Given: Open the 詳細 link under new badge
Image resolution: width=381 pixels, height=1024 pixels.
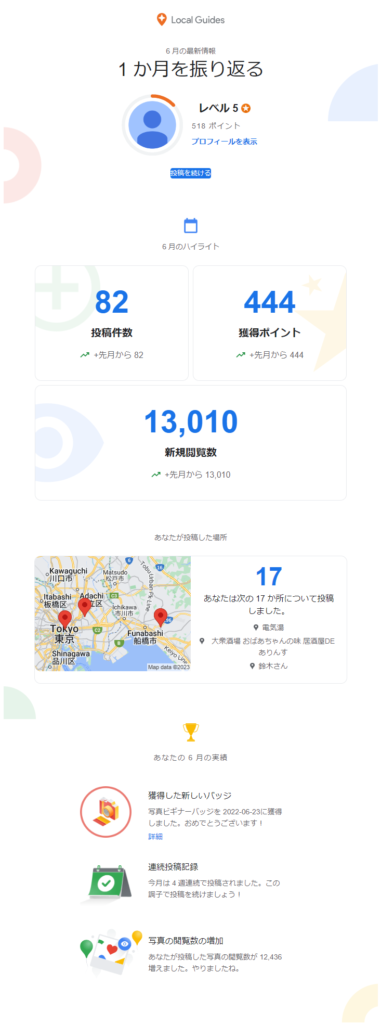Looking at the screenshot, I should (156, 837).
